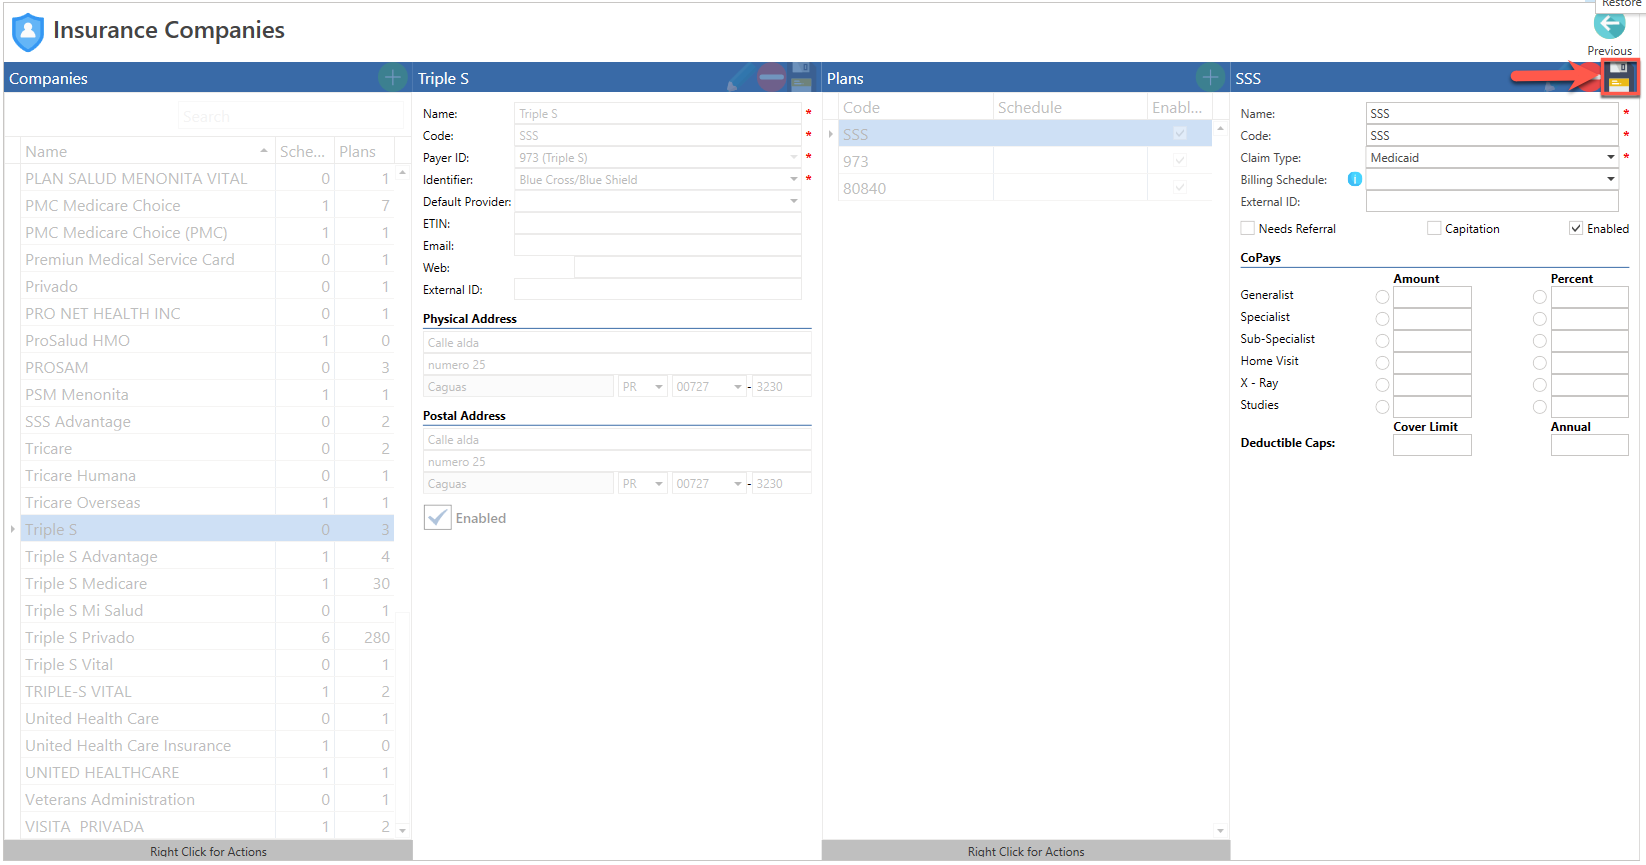Viewport: 1646px width, 865px height.
Task: Click Right Click for Actions under Companies list
Action: (208, 852)
